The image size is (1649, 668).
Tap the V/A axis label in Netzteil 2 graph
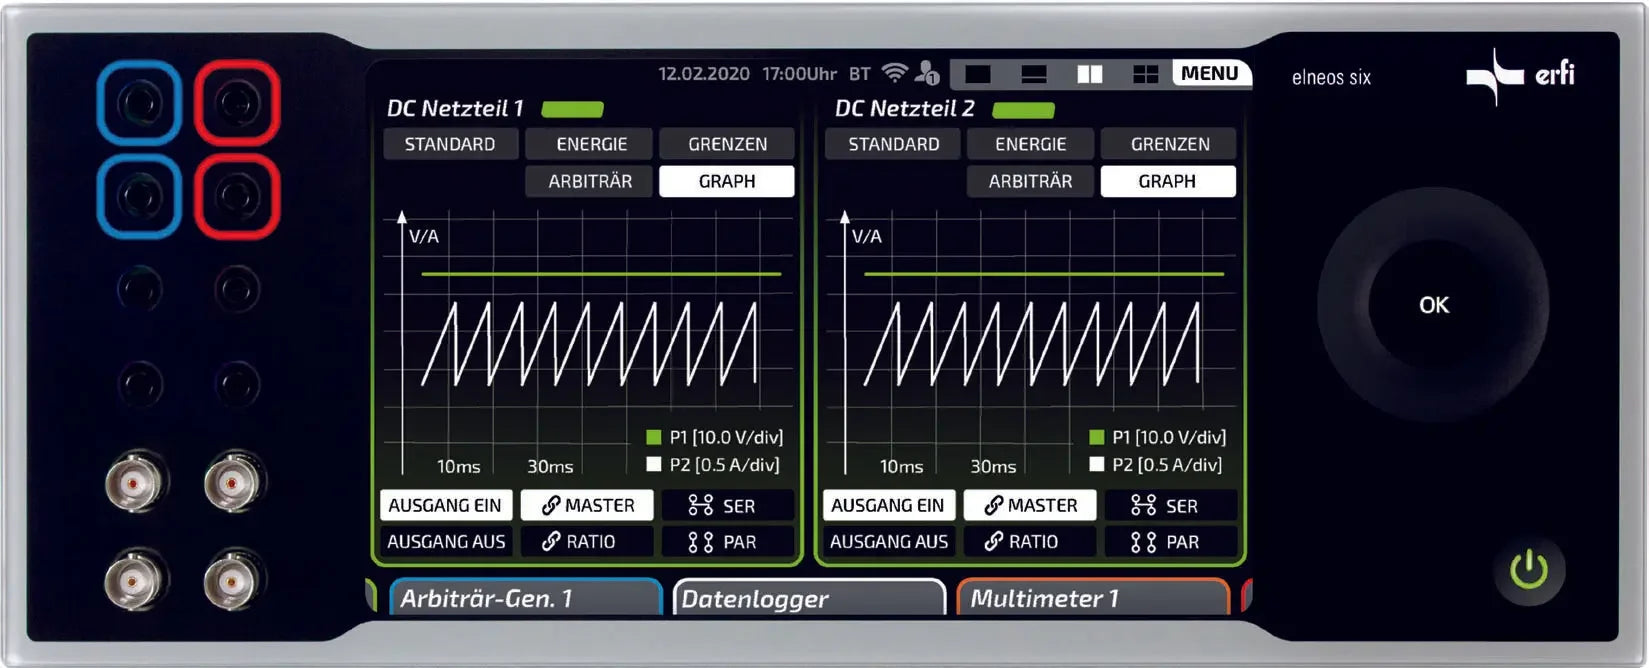tap(867, 236)
